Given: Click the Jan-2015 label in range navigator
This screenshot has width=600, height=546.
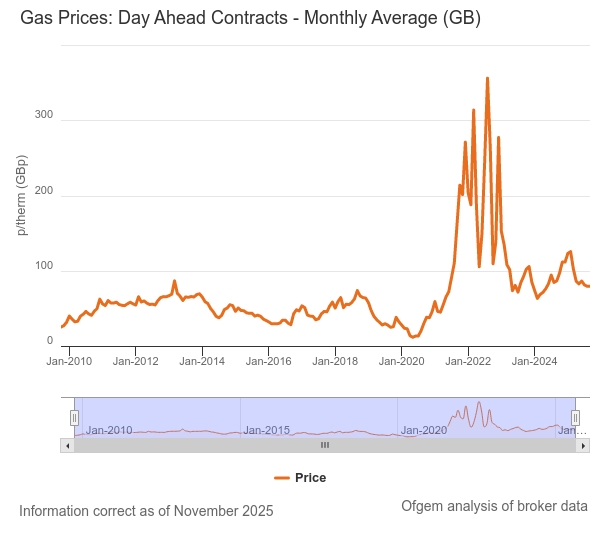Looking at the screenshot, I should click(267, 430).
